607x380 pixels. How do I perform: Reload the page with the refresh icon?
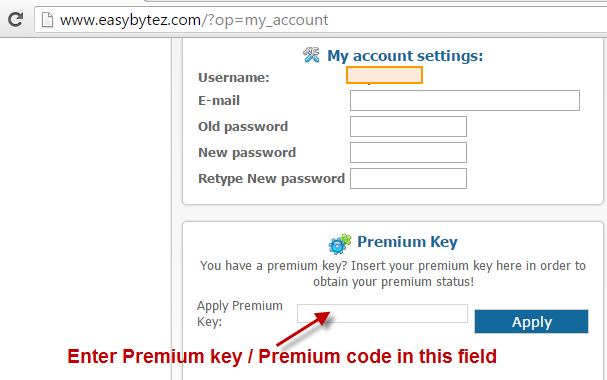click(x=15, y=19)
